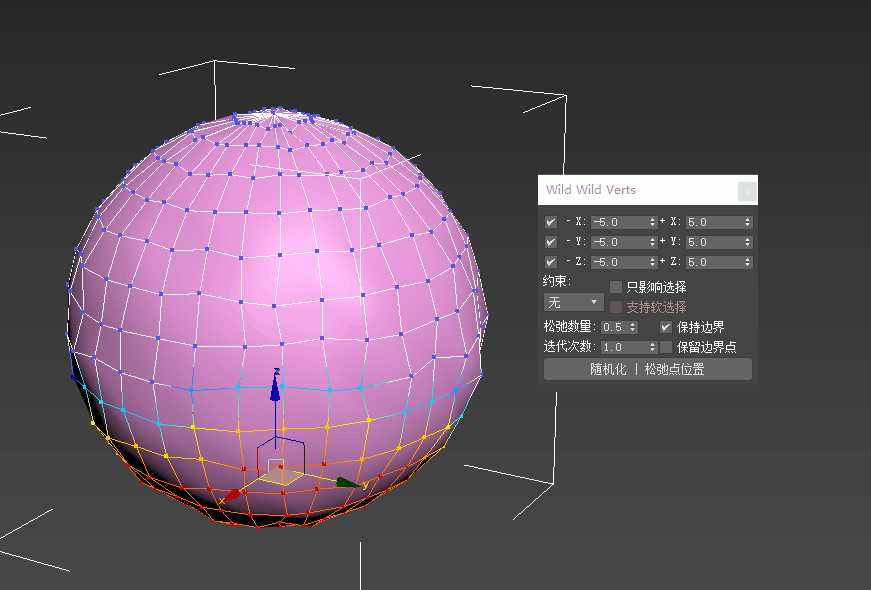Click the -Z spinner arrows
The image size is (871, 590).
pos(653,262)
